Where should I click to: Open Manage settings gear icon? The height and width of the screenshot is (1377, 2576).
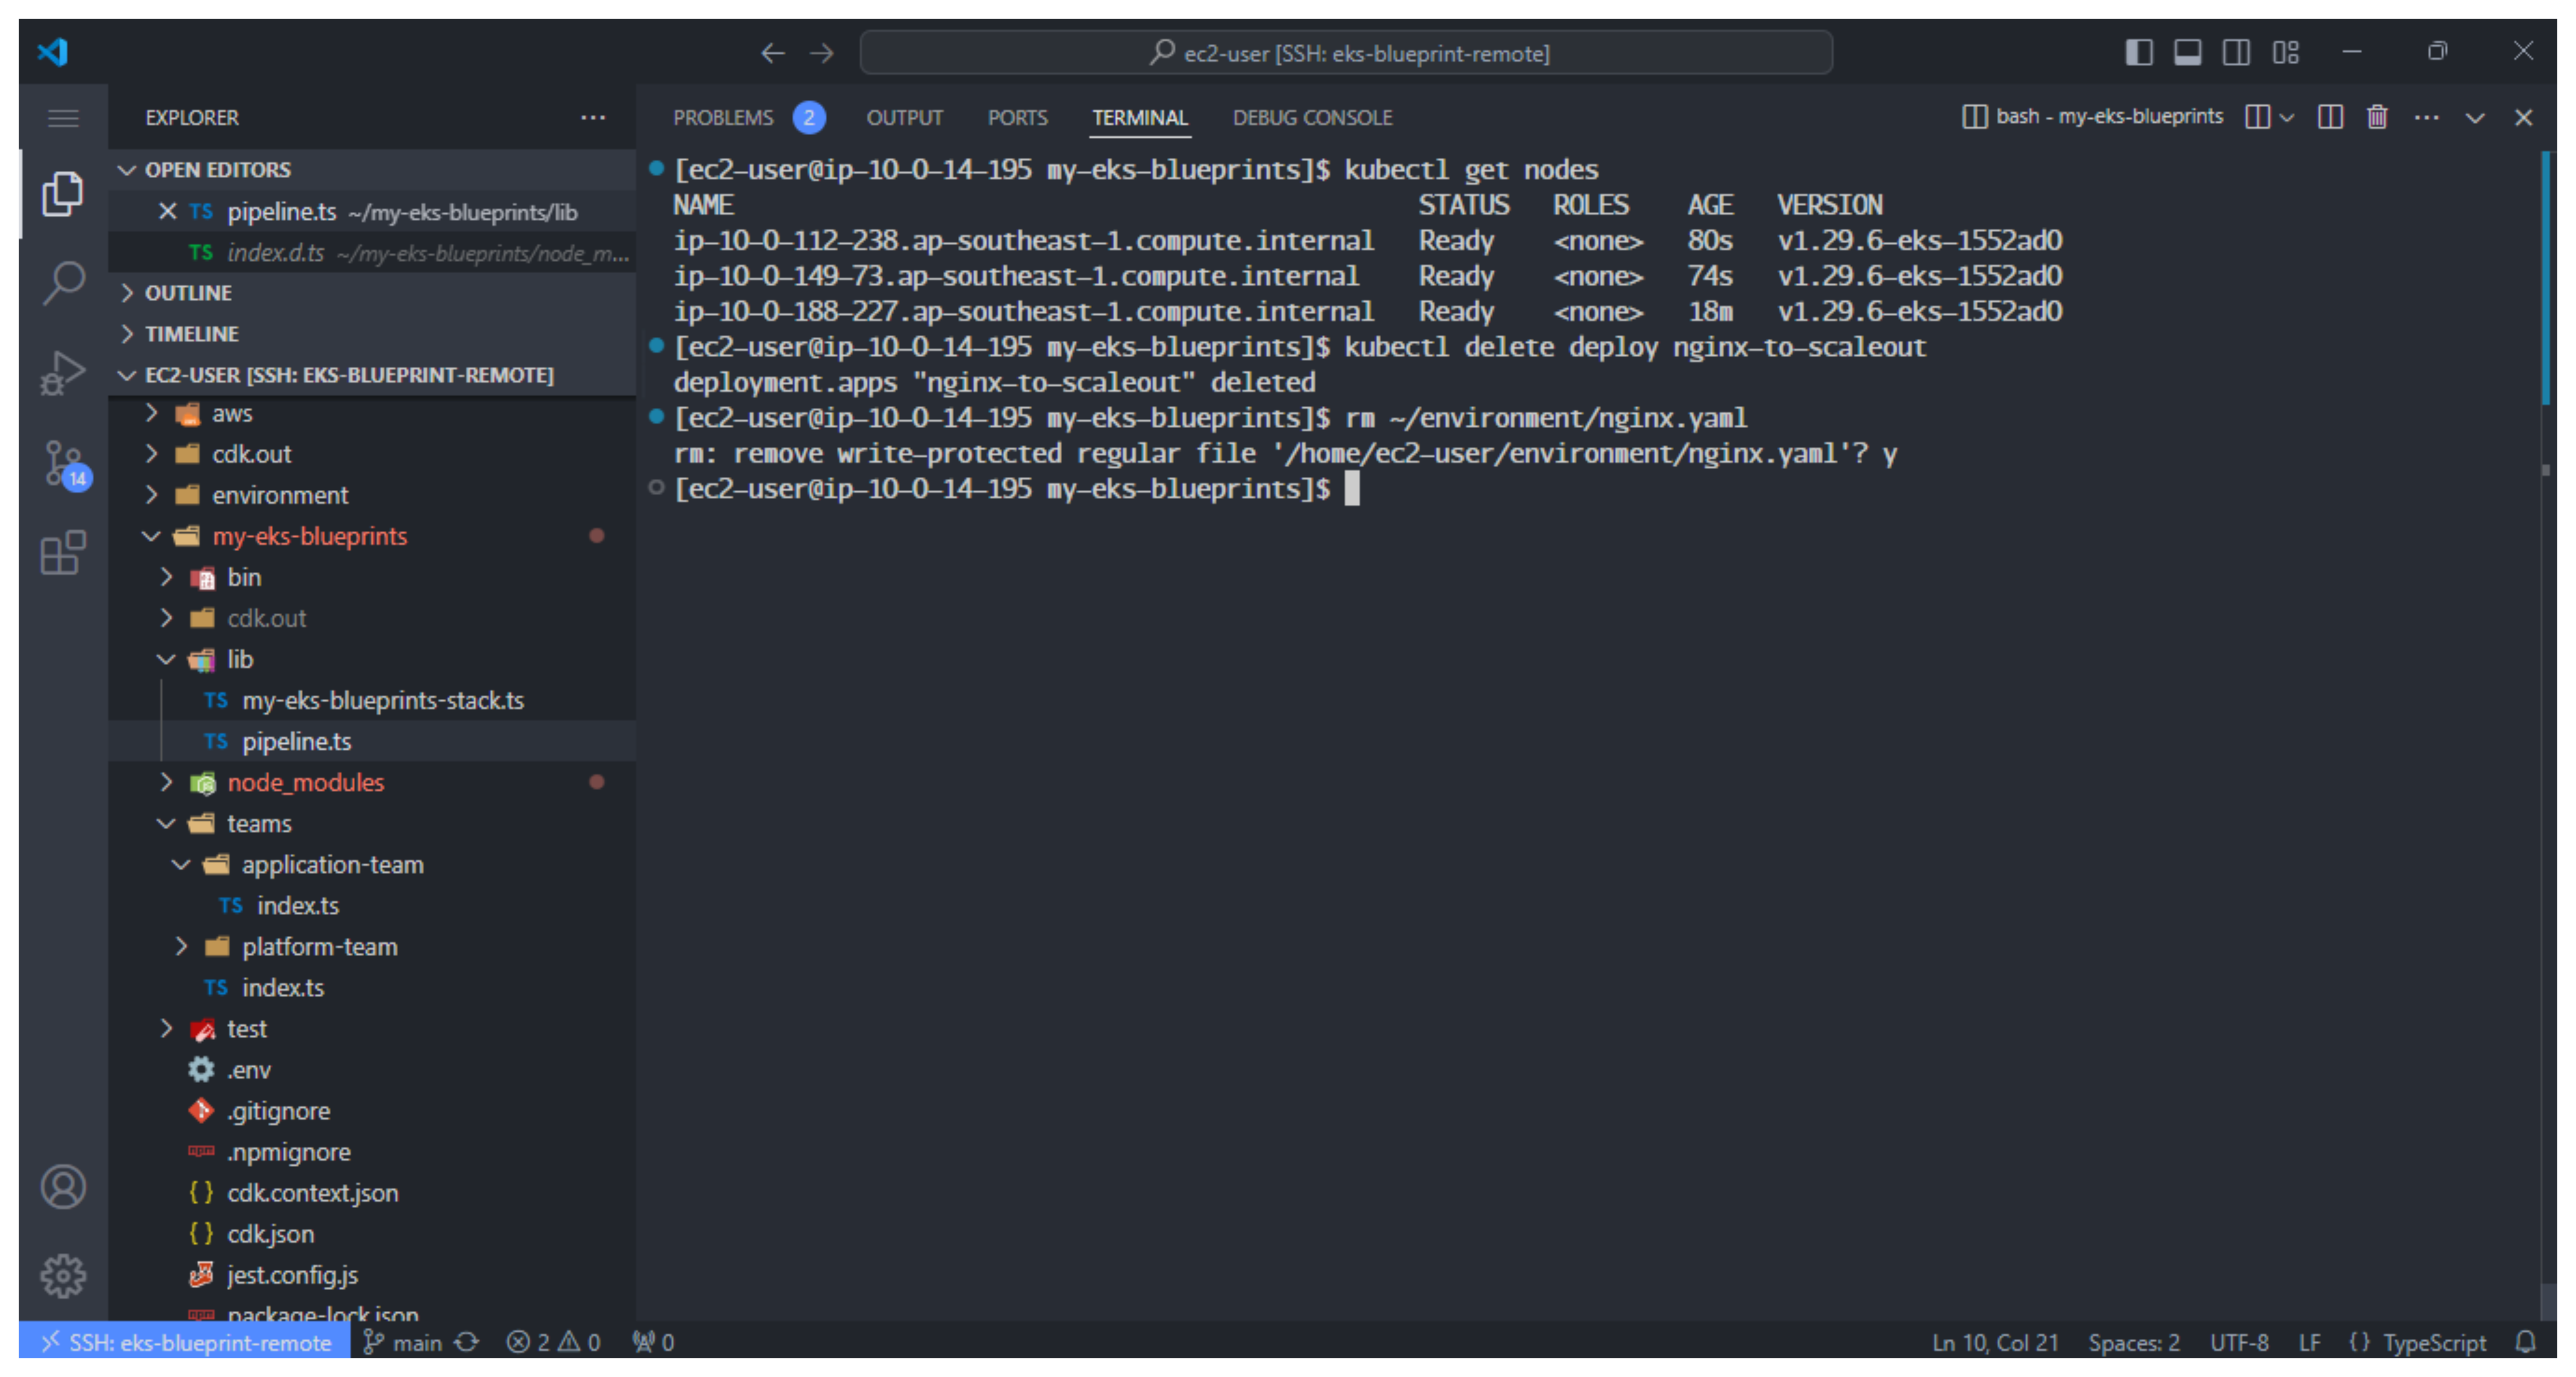point(63,1275)
